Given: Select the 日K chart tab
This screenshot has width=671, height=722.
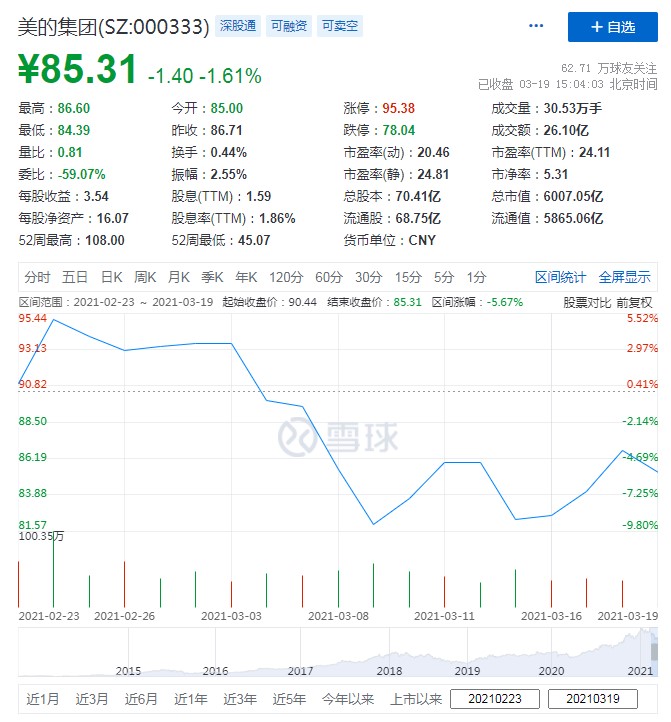Looking at the screenshot, I should click(111, 277).
